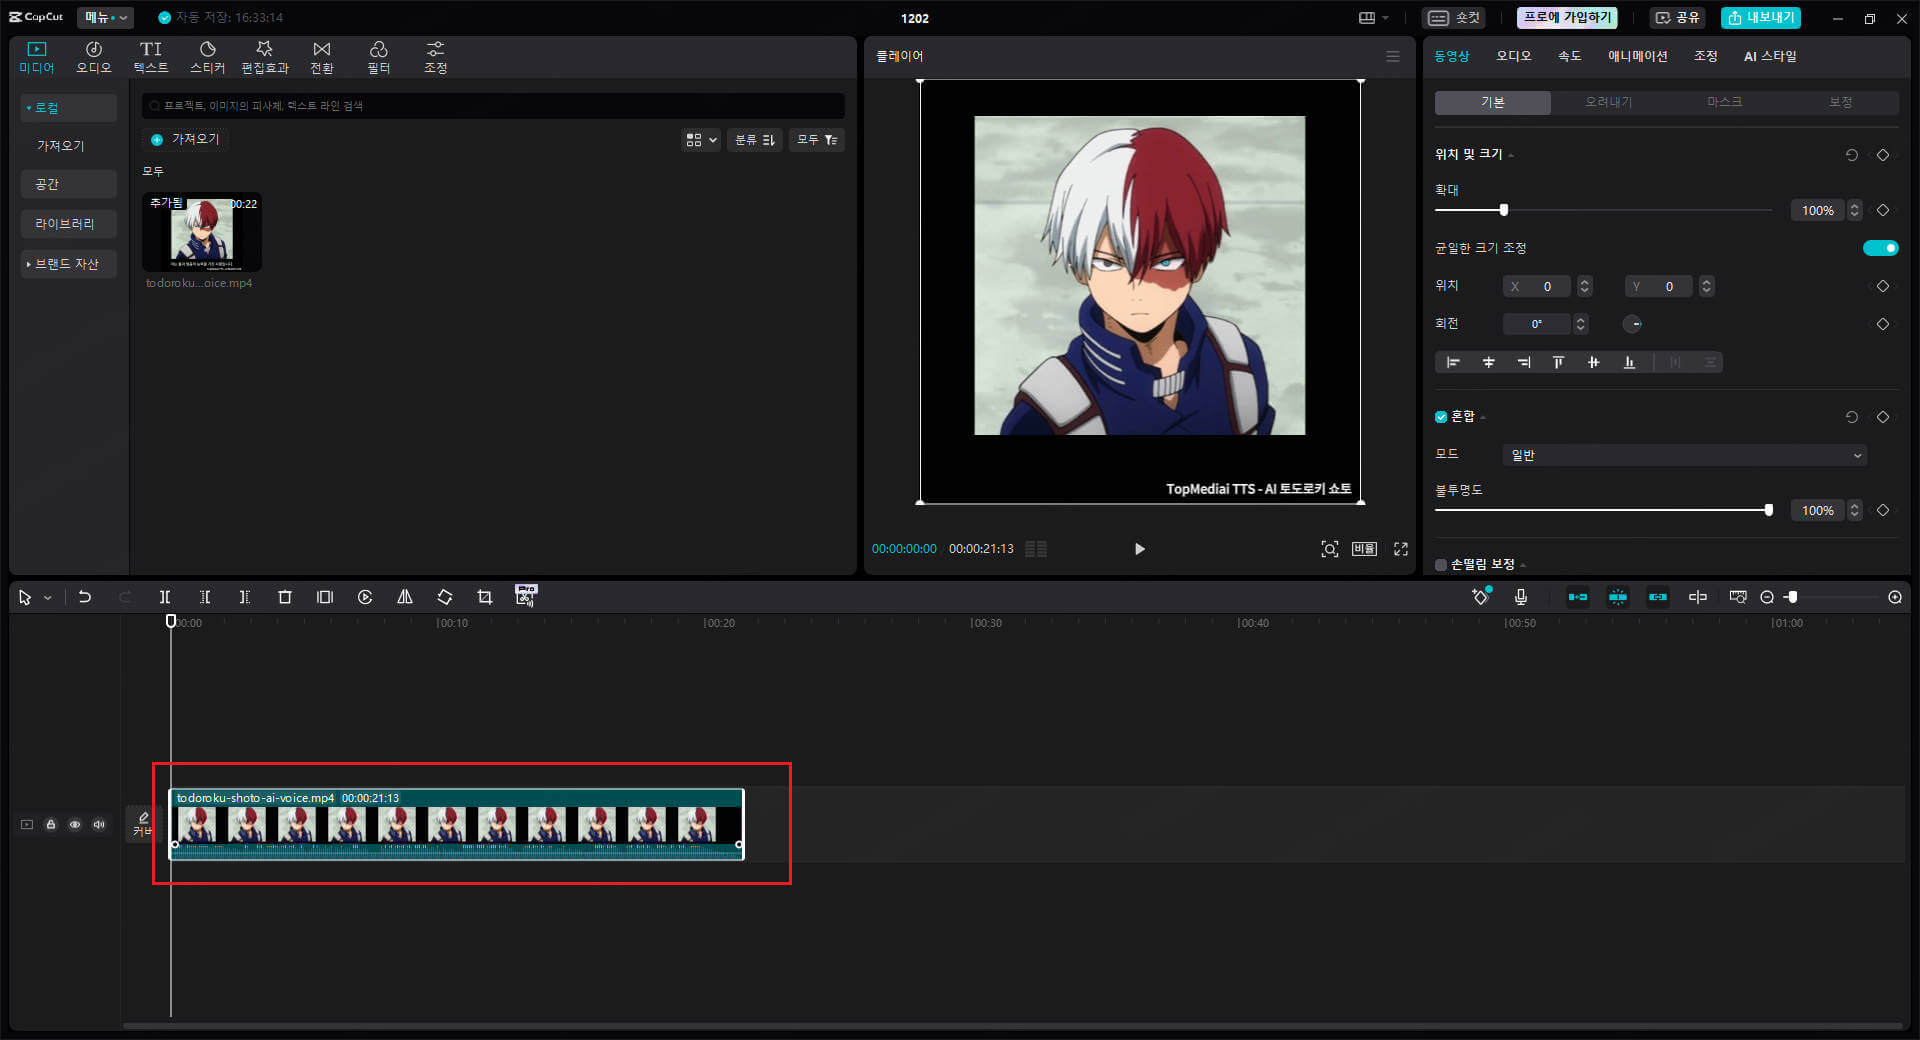Toggle track visibility eye icon
The height and width of the screenshot is (1040, 1920).
coord(75,825)
